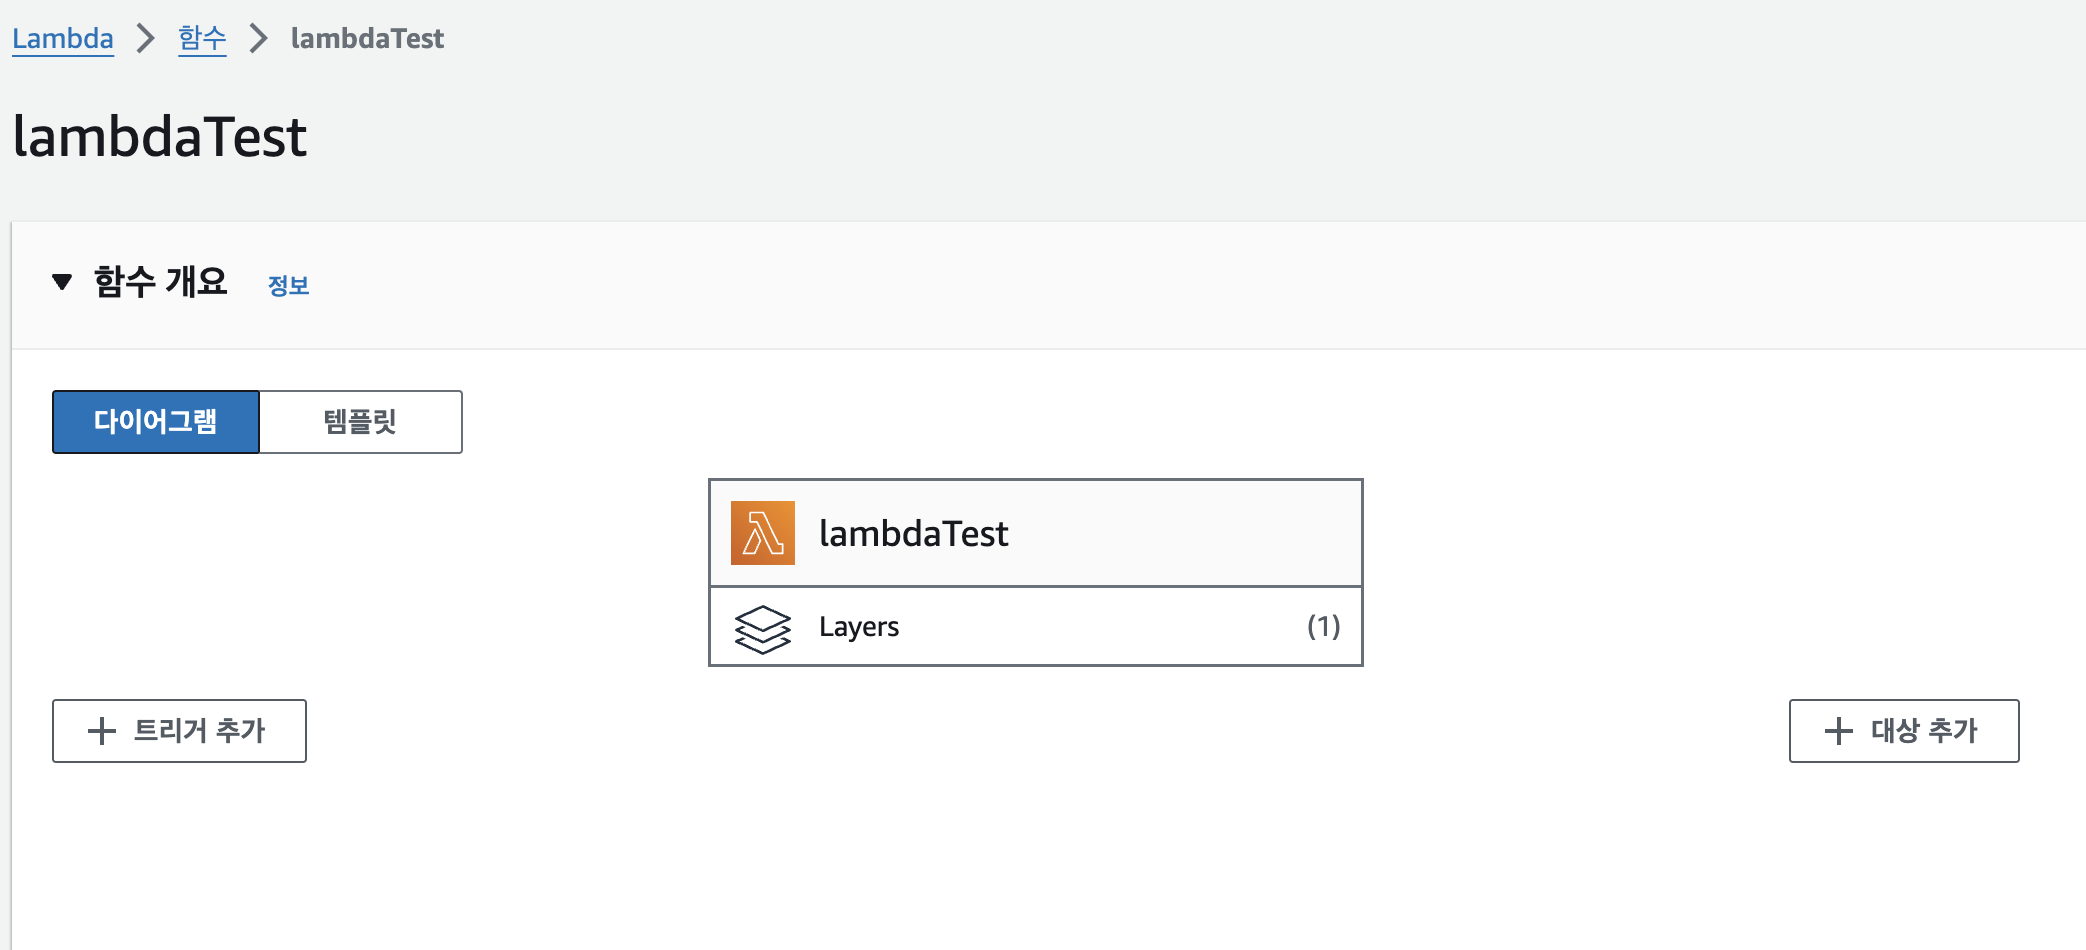This screenshot has height=950, width=2086.
Task: Click the orange Lambda function icon
Action: pyautogui.click(x=762, y=533)
